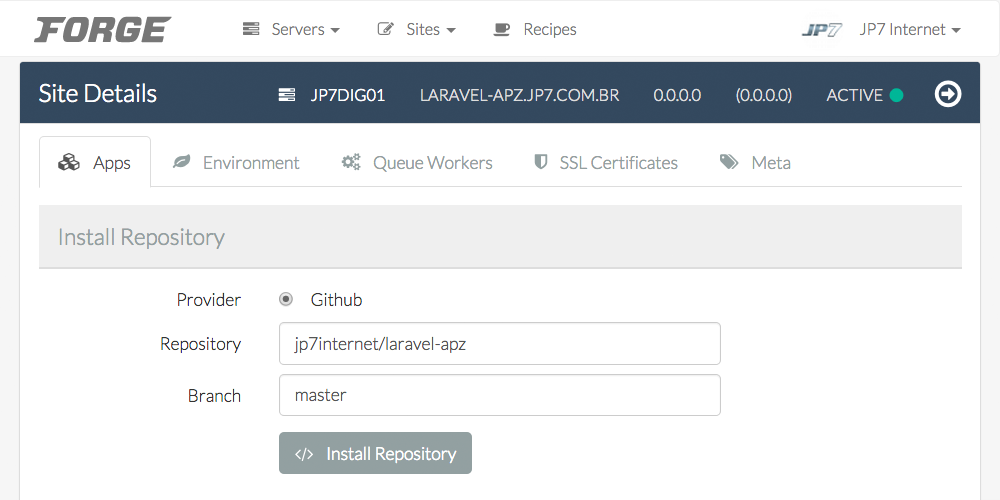Go to Recipes page
Viewport: 1000px width, 500px height.
pos(535,29)
